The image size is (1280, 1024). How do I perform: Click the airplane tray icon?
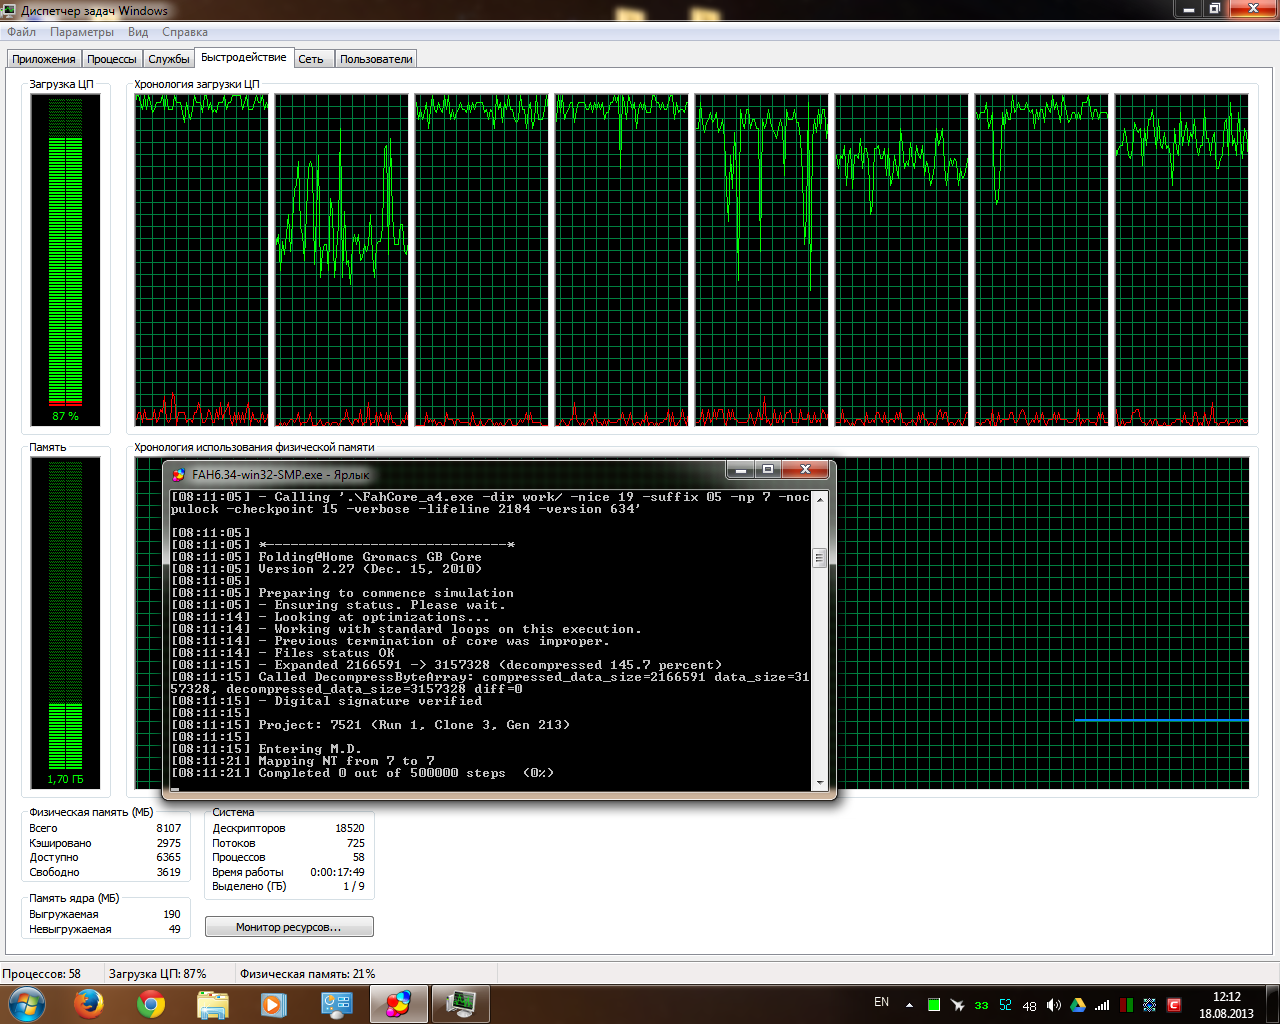(x=957, y=1005)
